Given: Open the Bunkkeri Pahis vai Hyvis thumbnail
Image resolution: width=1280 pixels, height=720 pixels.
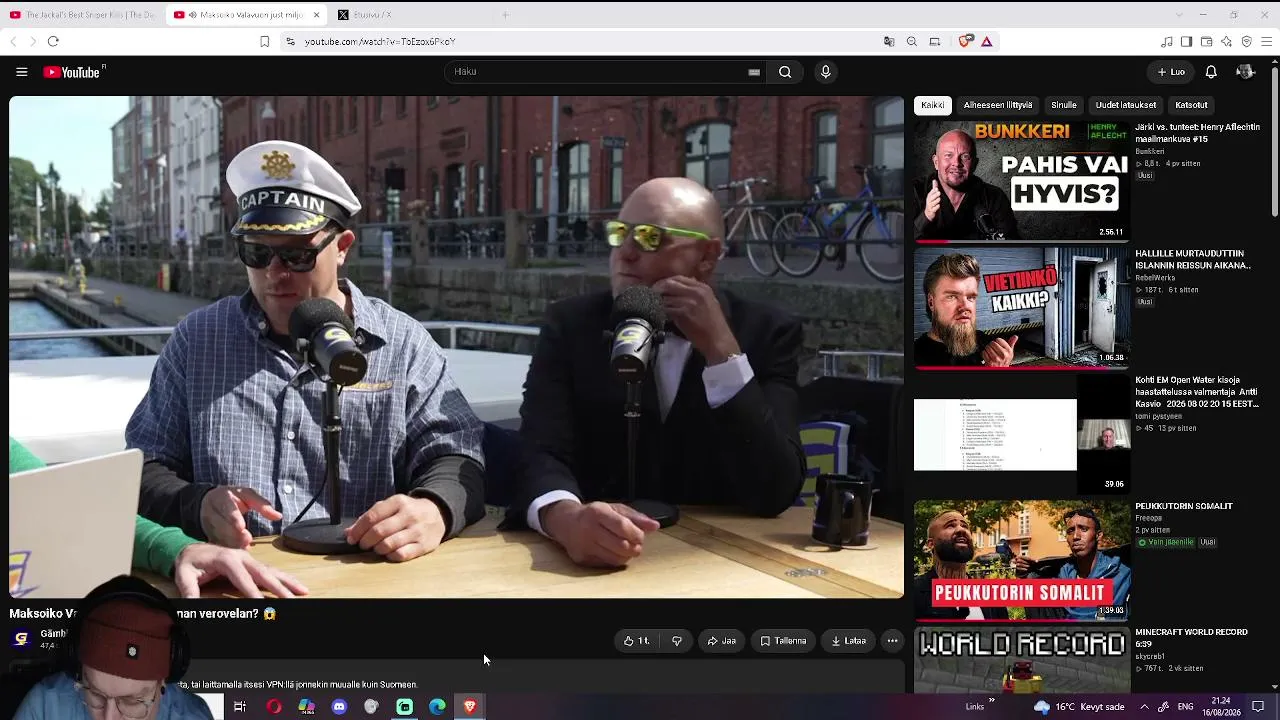Looking at the screenshot, I should 1021,182.
